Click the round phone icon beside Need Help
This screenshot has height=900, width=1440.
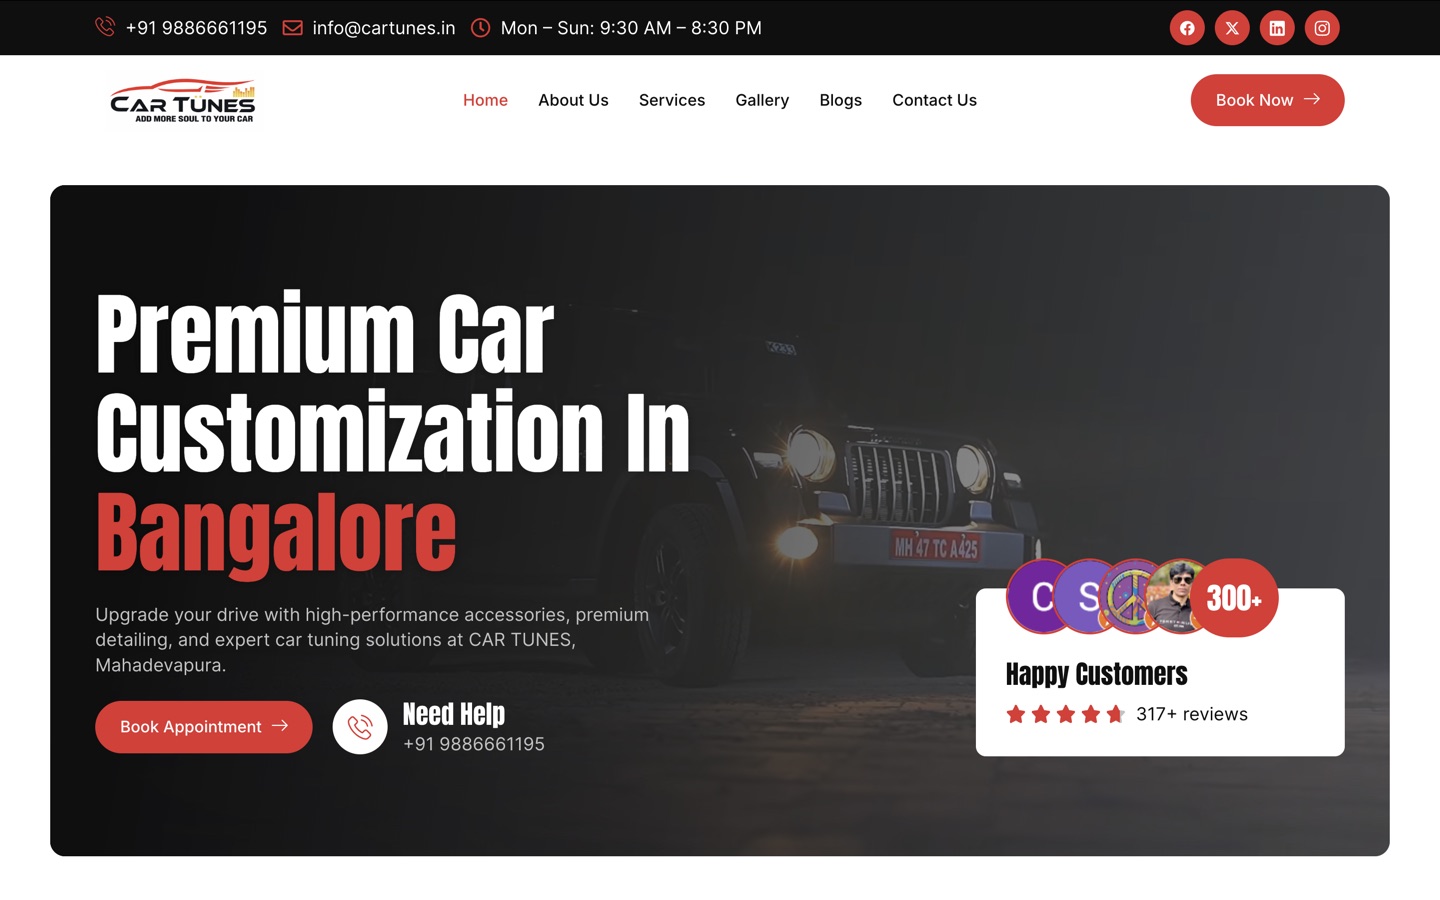360,727
